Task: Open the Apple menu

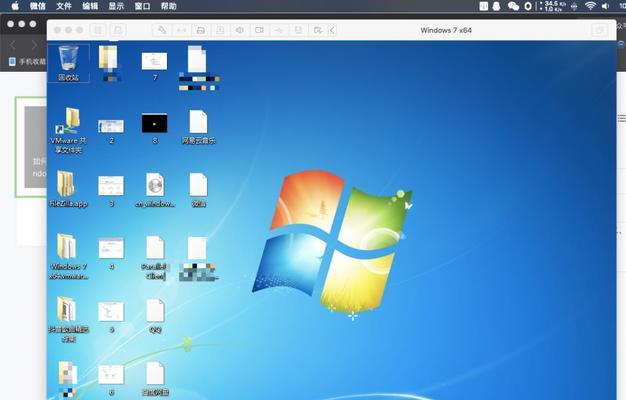Action: click(x=15, y=6)
